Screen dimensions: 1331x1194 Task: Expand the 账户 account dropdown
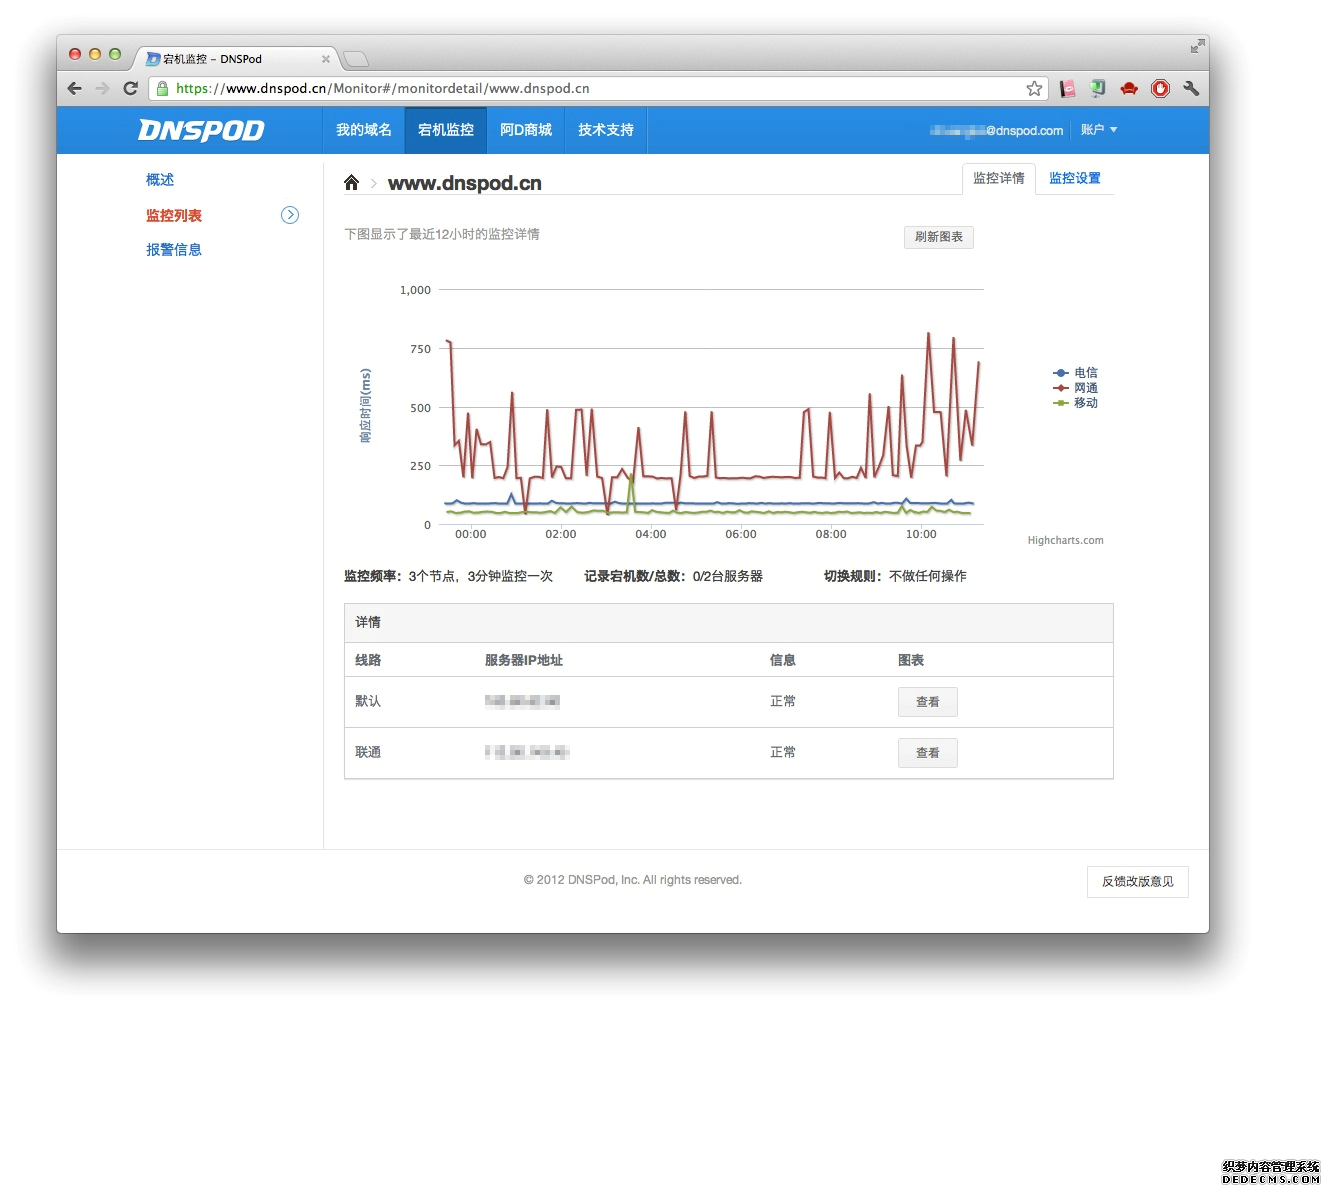pyautogui.click(x=1099, y=130)
